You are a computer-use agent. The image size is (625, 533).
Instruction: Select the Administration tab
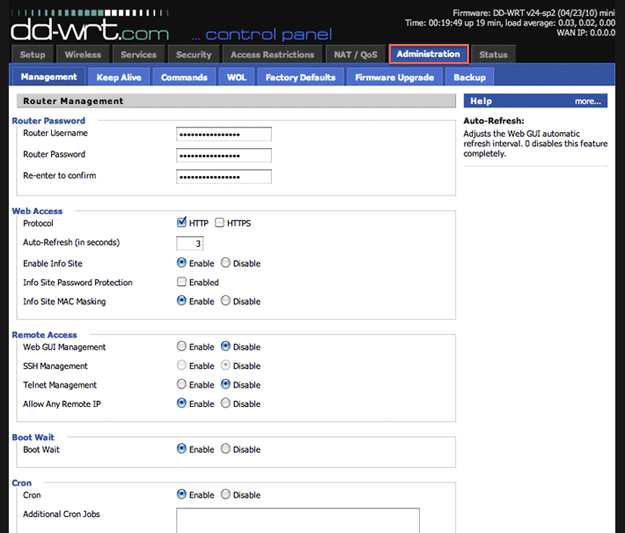coord(428,54)
